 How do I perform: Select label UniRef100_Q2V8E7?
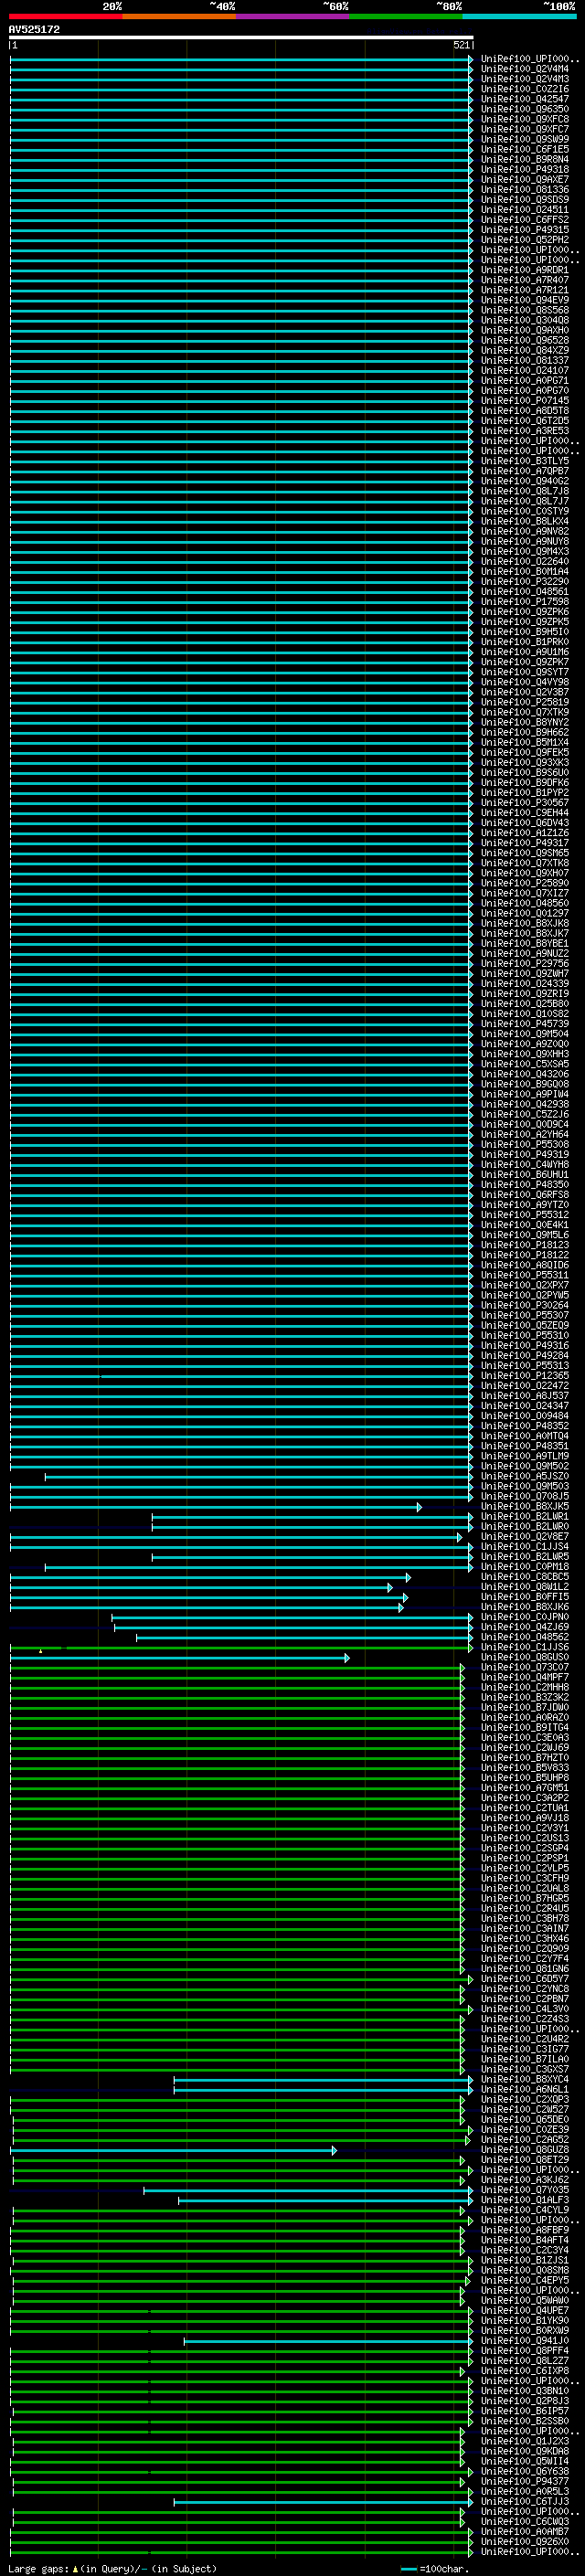pos(524,1536)
